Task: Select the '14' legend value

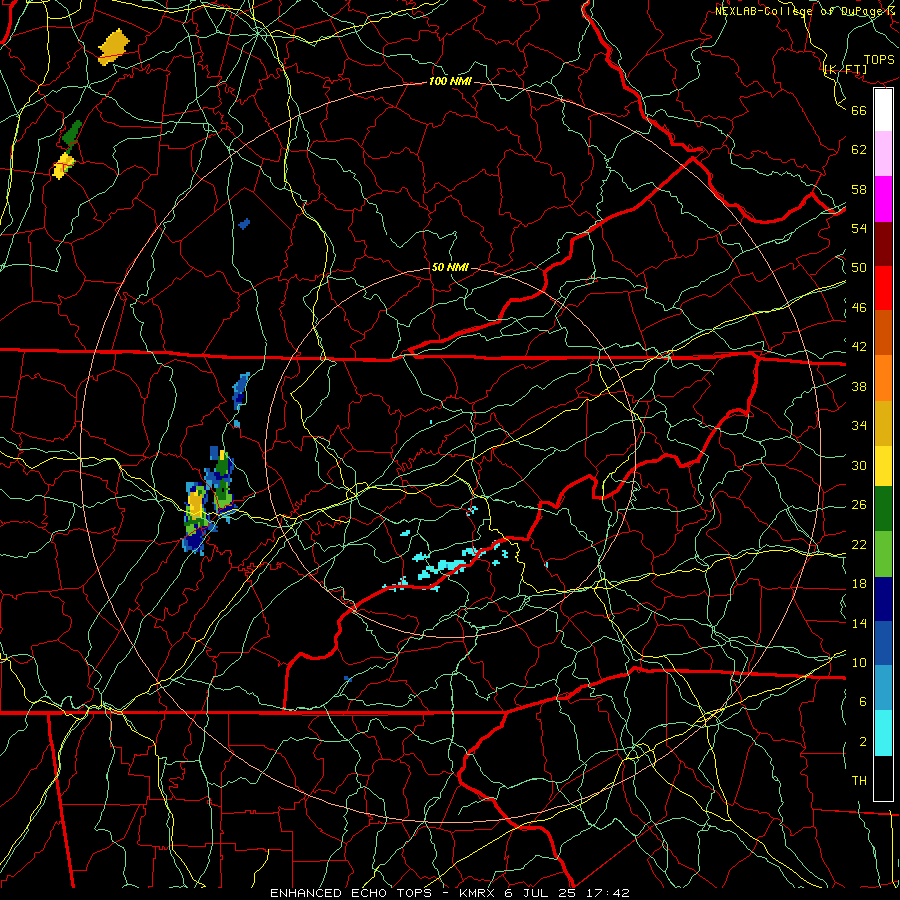Action: point(859,623)
